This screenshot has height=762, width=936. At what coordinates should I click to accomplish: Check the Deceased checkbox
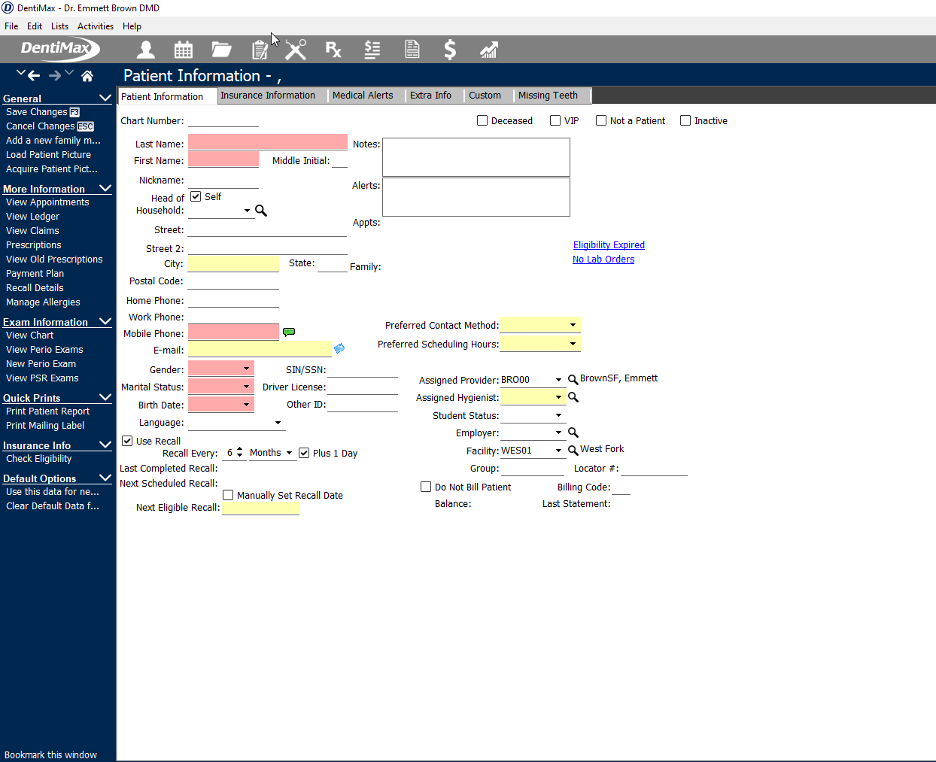483,121
